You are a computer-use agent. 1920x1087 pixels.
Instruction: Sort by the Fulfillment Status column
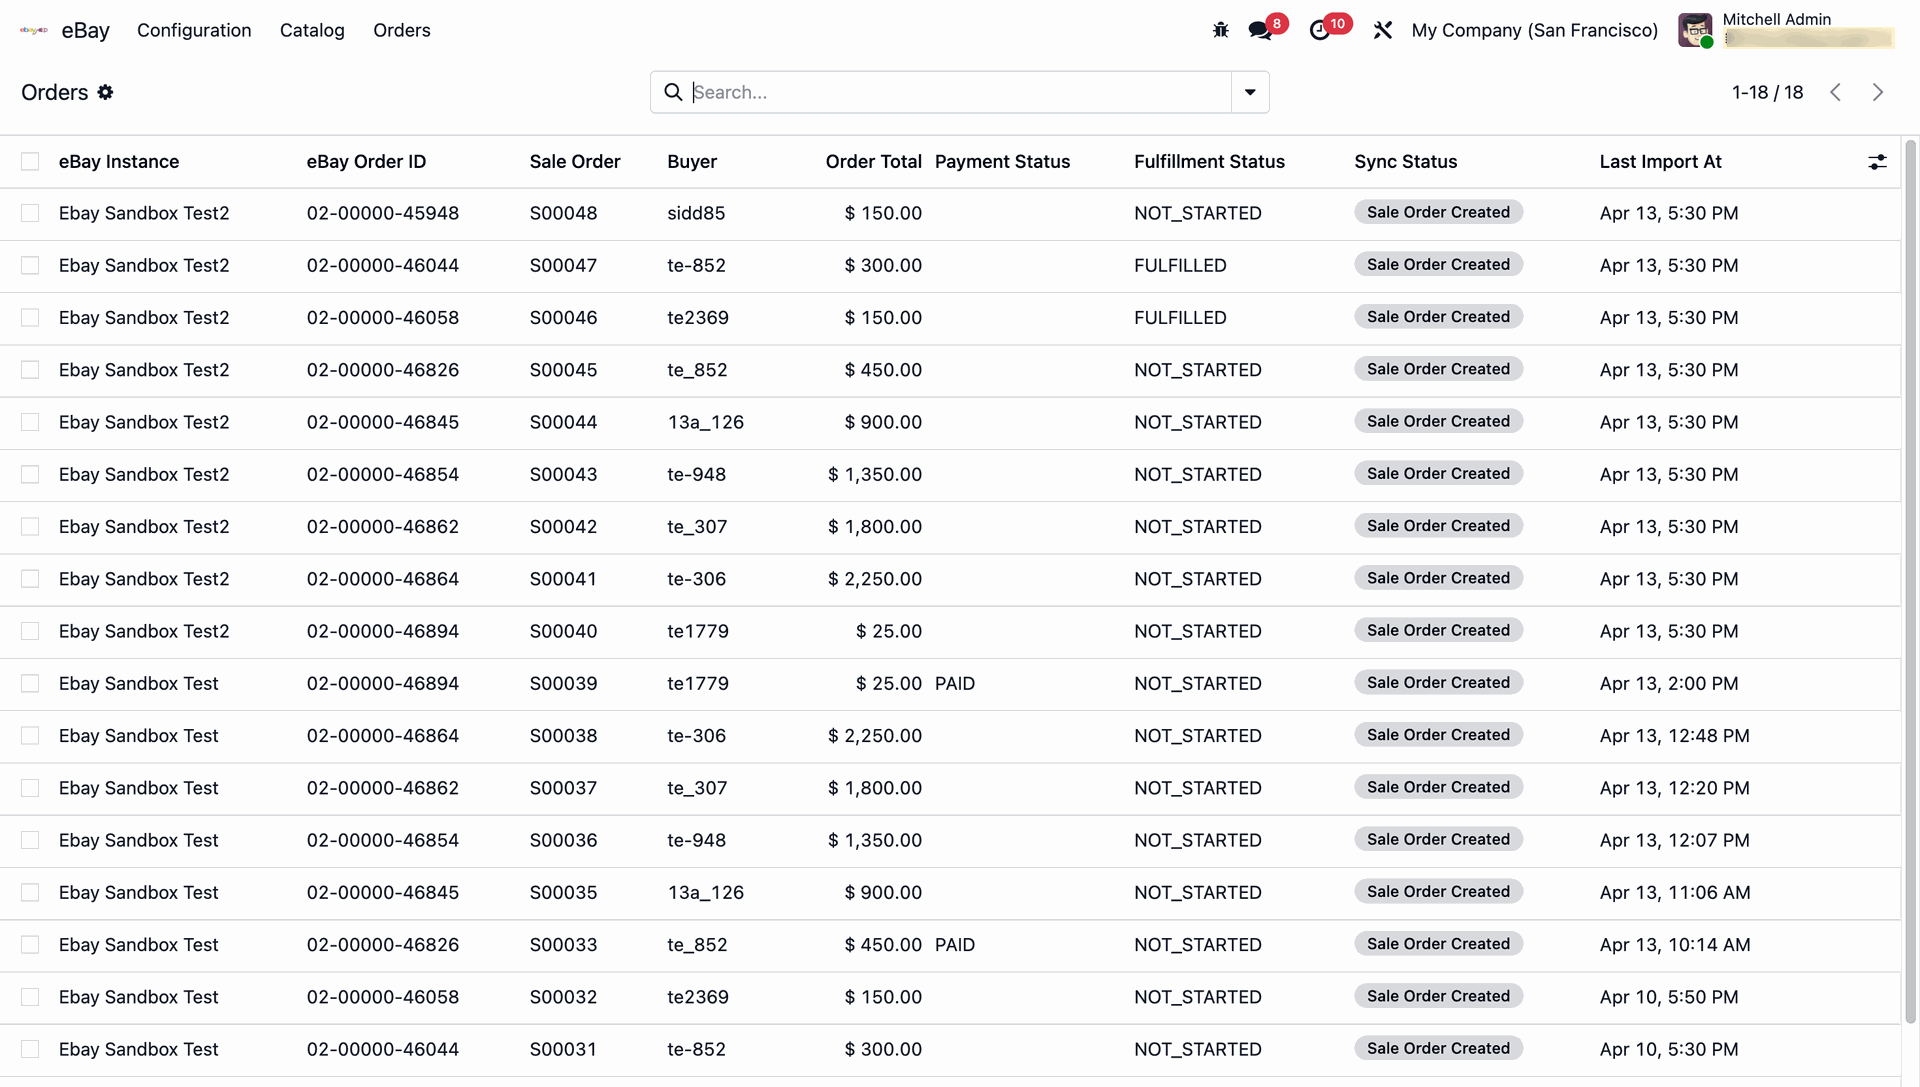tap(1209, 162)
